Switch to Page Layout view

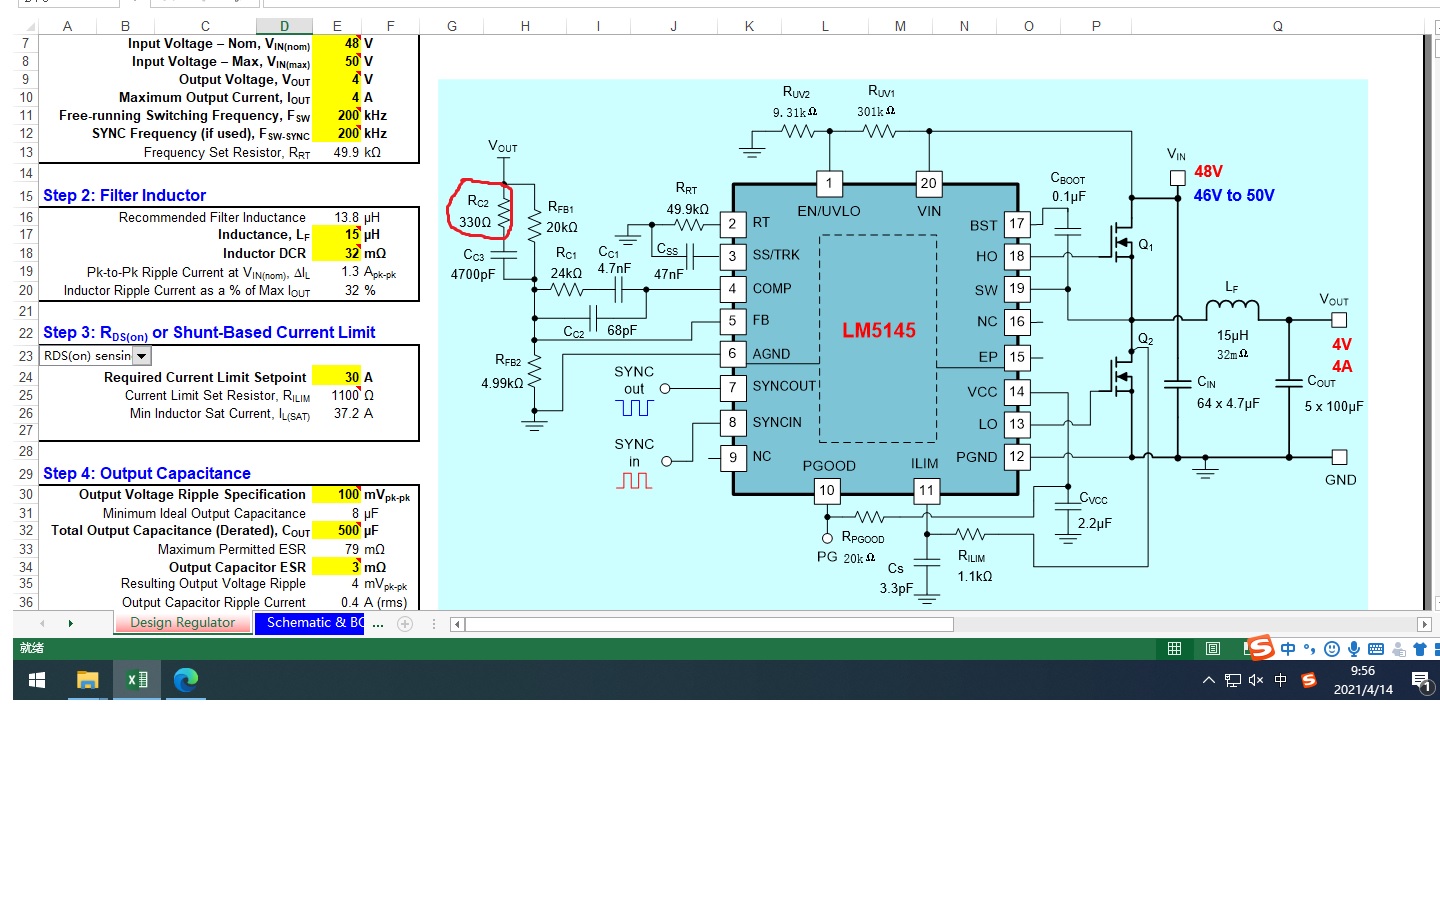[1213, 649]
